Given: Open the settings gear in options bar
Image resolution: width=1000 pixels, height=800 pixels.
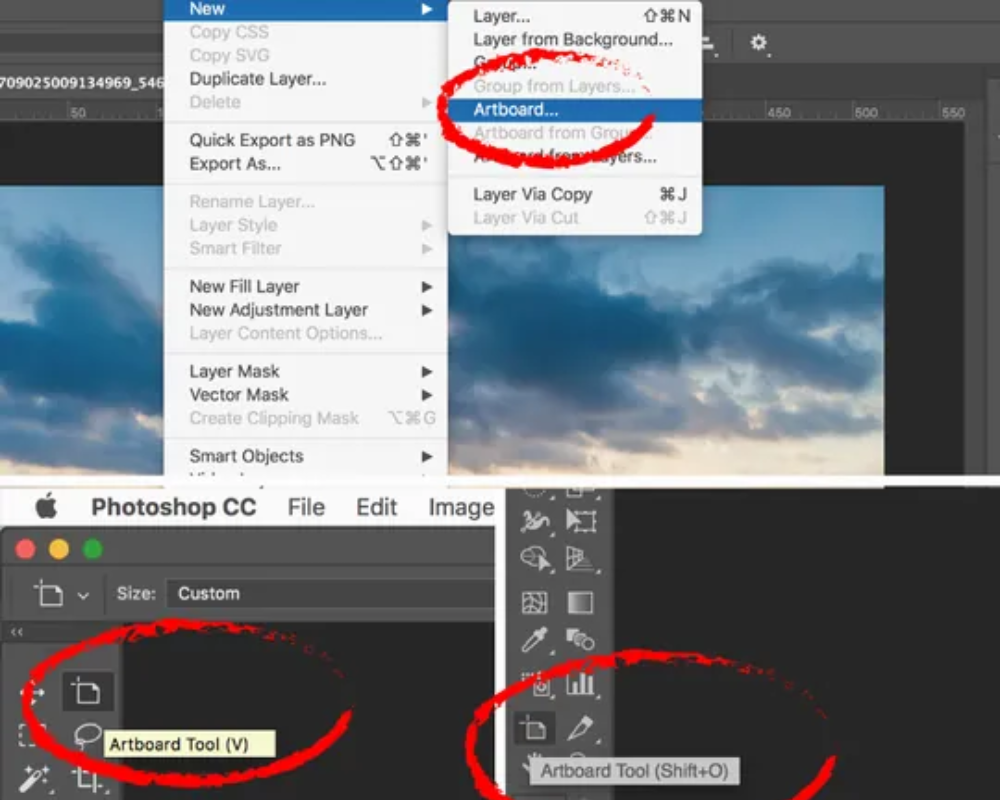Looking at the screenshot, I should coord(758,42).
